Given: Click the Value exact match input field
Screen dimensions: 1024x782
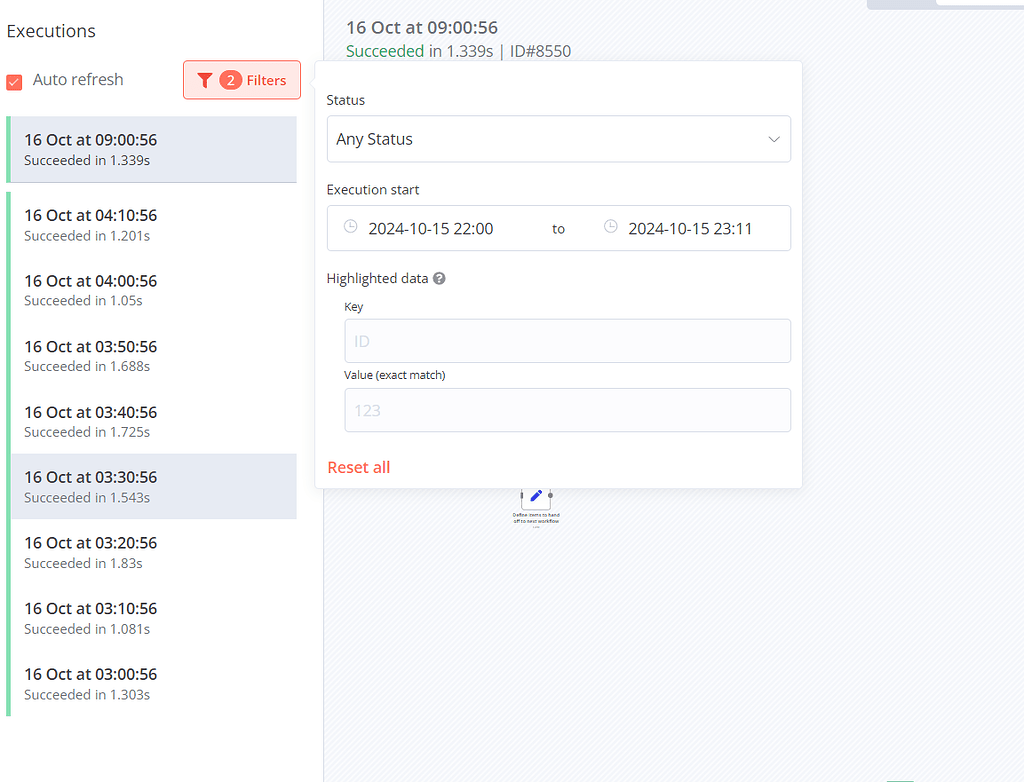Looking at the screenshot, I should tap(567, 410).
